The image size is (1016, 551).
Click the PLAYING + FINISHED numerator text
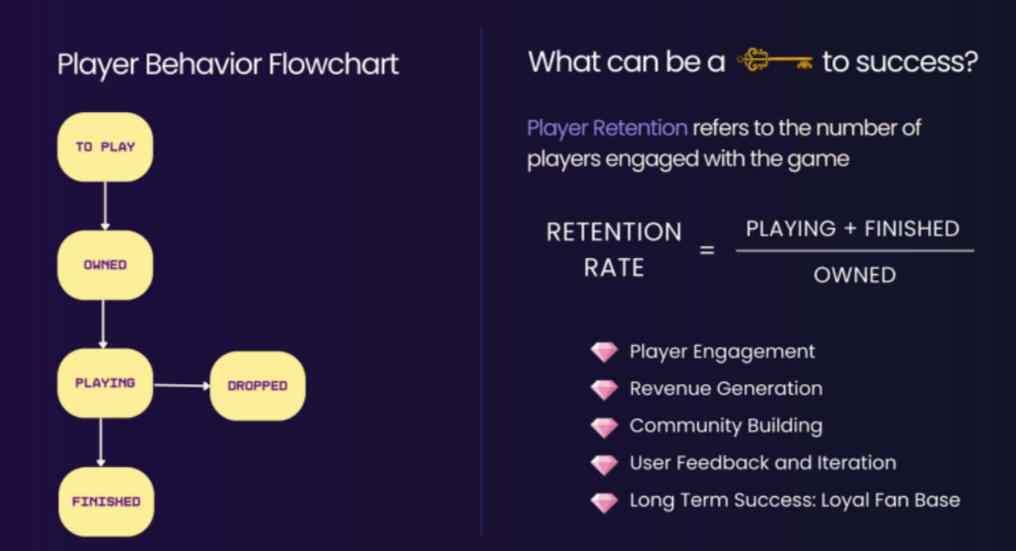(x=852, y=228)
